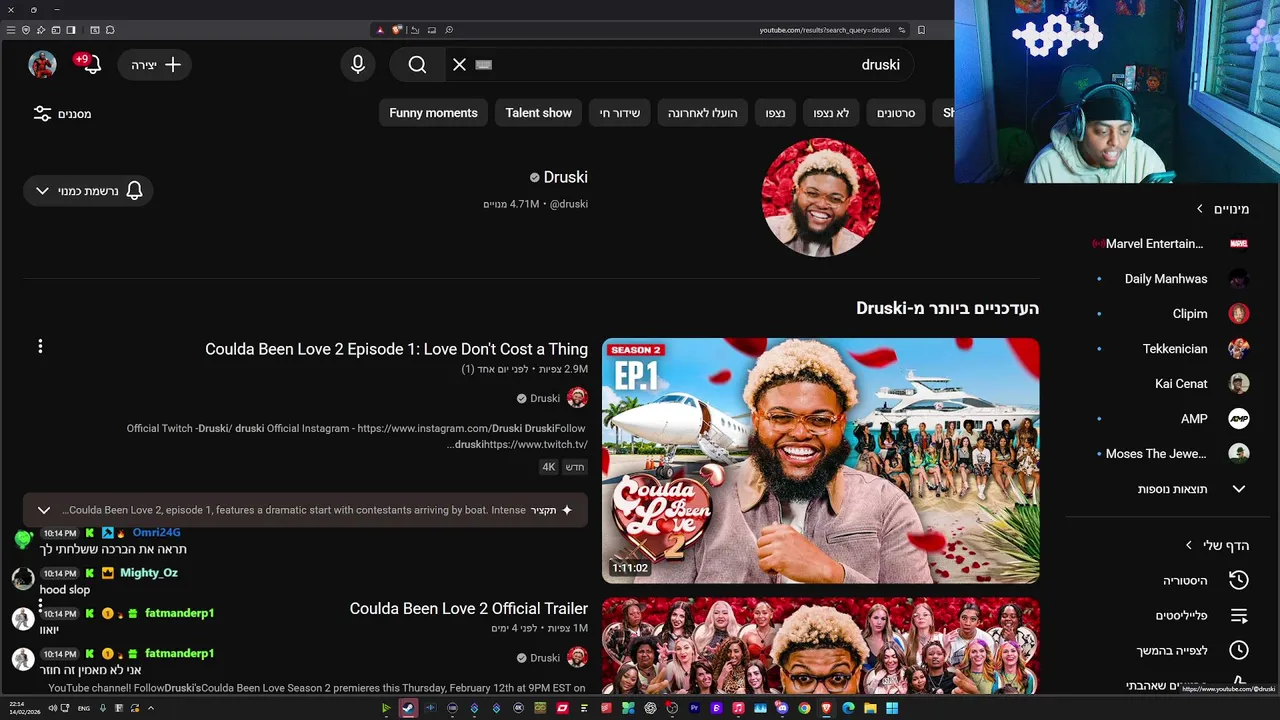Screen dimensions: 1280x720
Task: Click the 4K badge under Episode 1
Action: click(548, 467)
